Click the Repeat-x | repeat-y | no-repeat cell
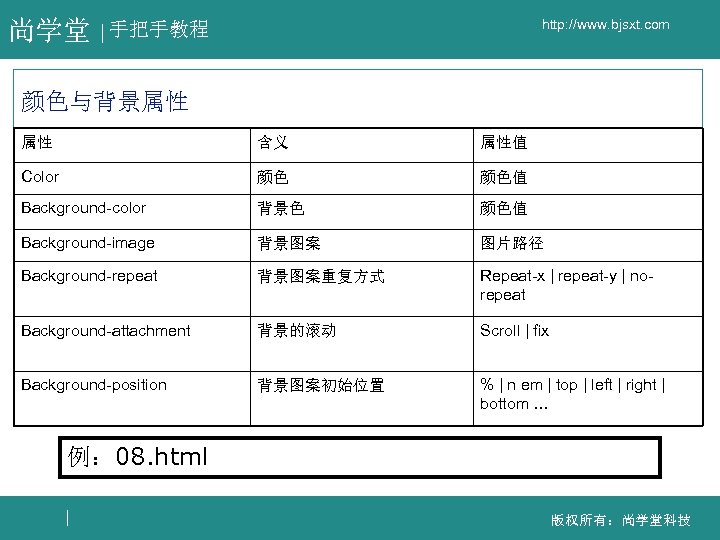 tap(588, 289)
